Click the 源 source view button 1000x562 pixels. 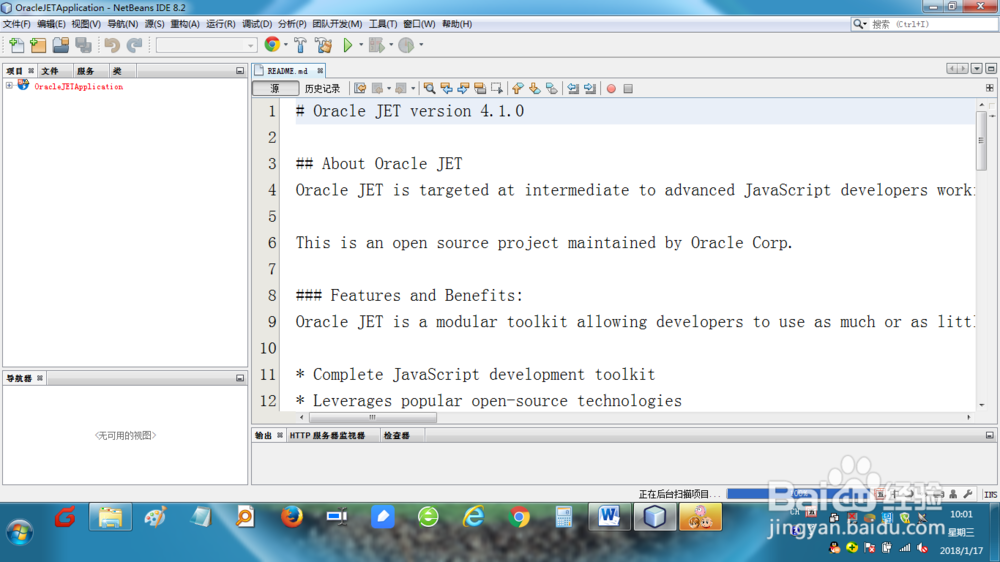275,89
